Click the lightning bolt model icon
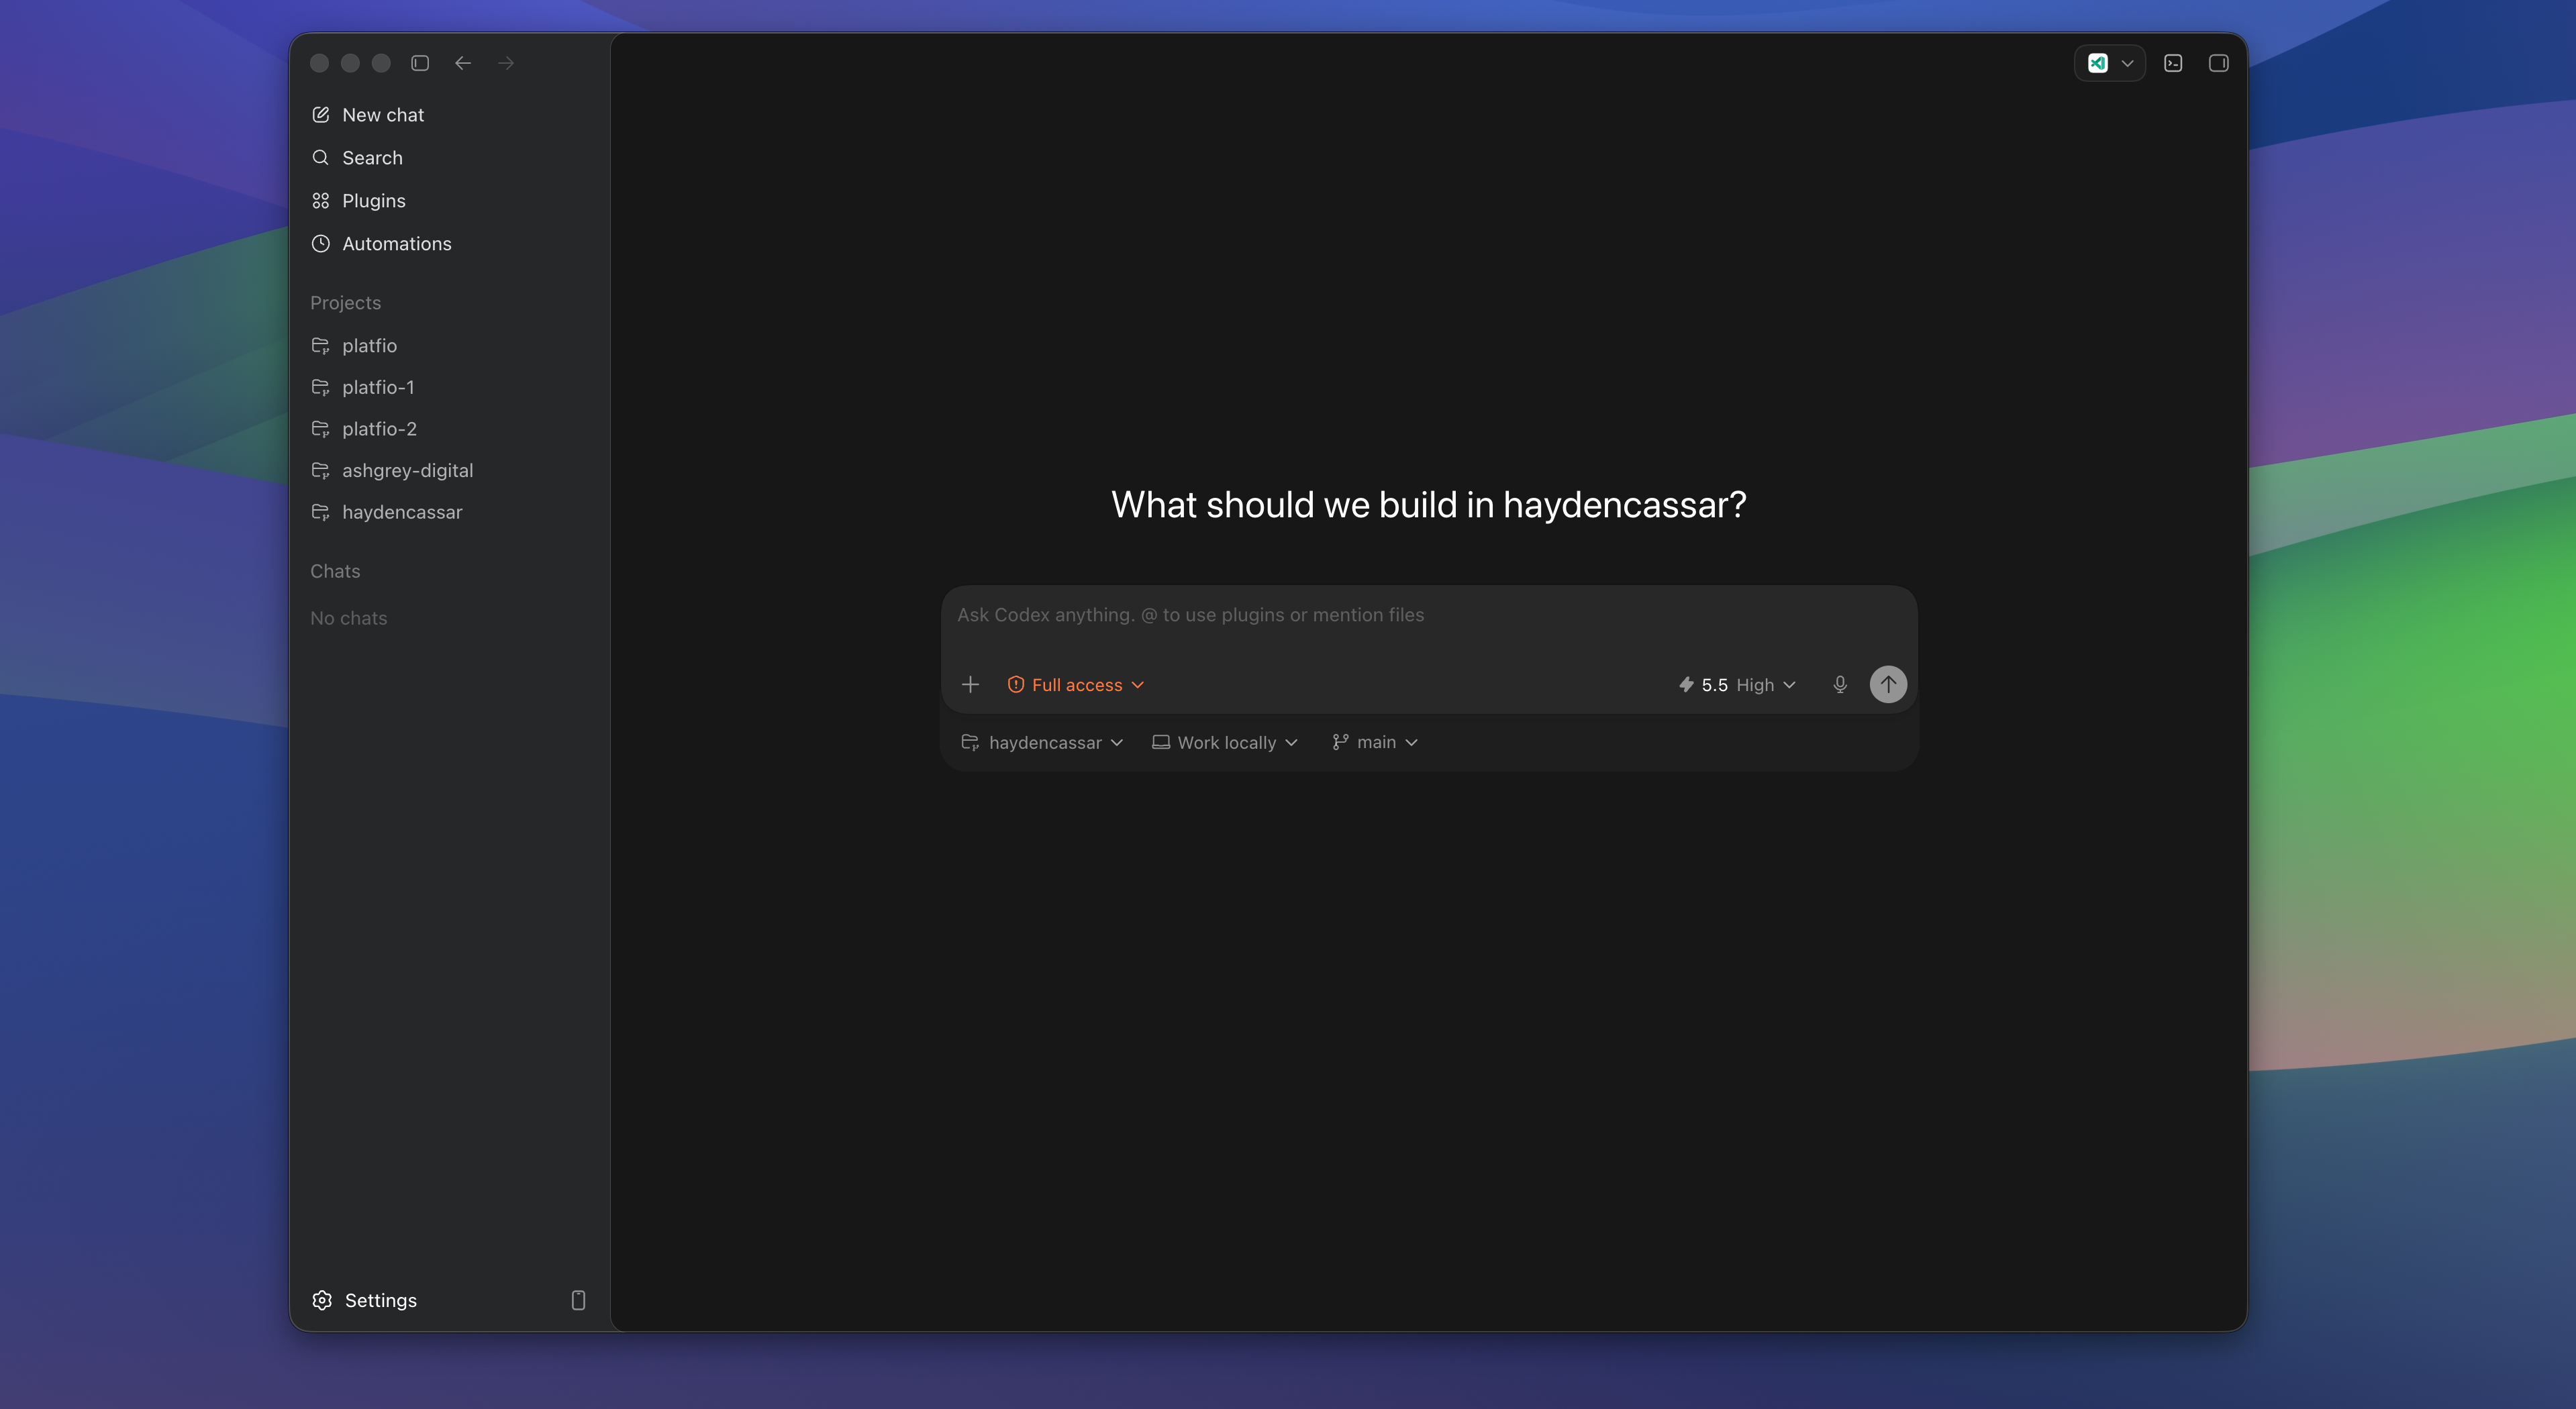Screen dimensions: 2576x1409 click(x=1686, y=685)
